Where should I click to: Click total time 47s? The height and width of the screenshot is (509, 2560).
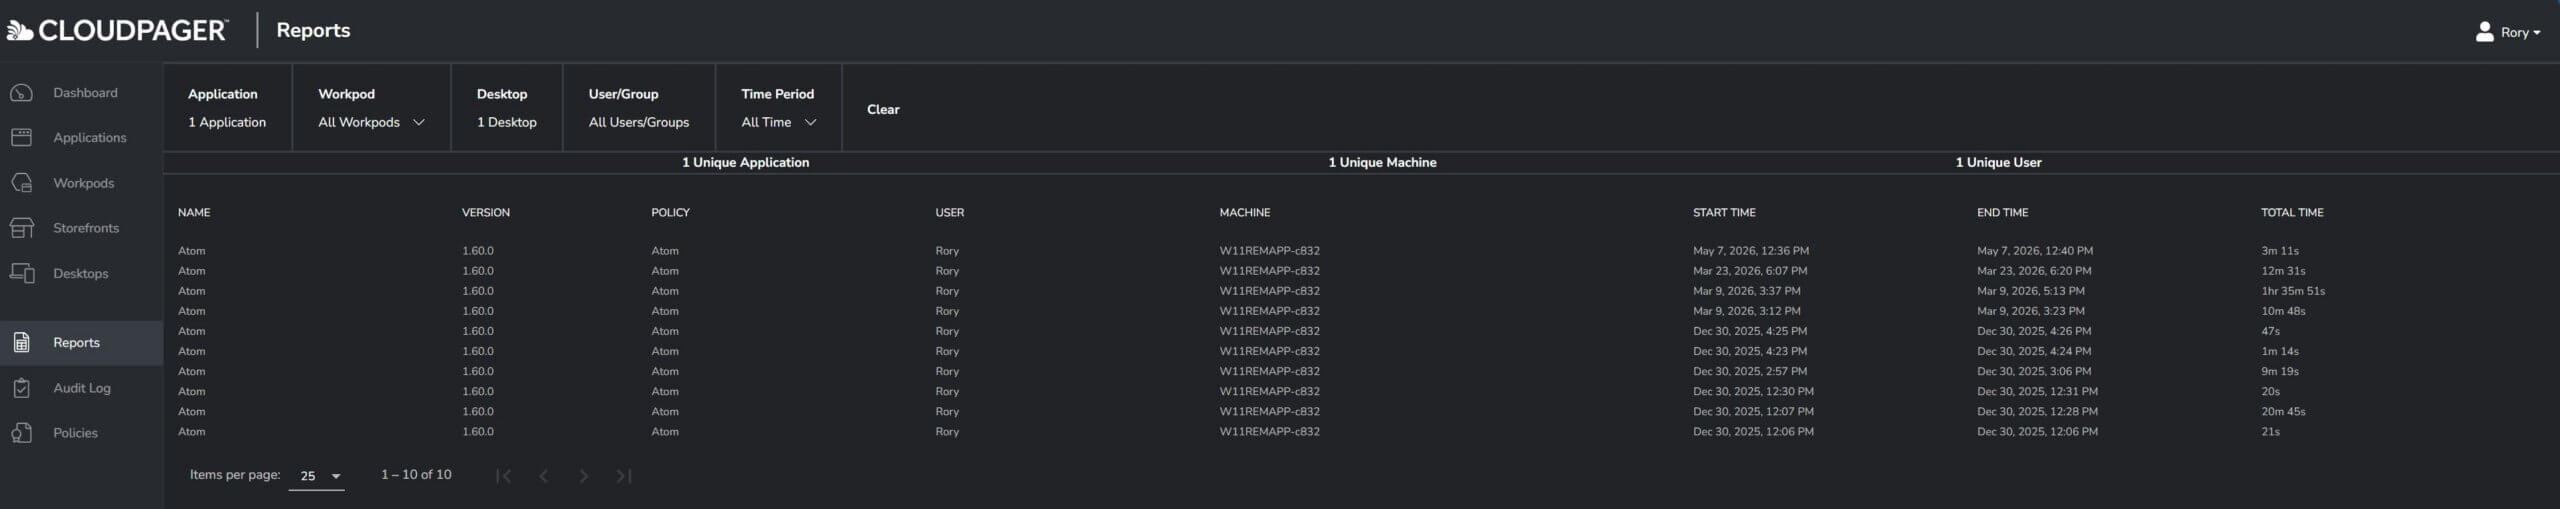coord(2270,331)
